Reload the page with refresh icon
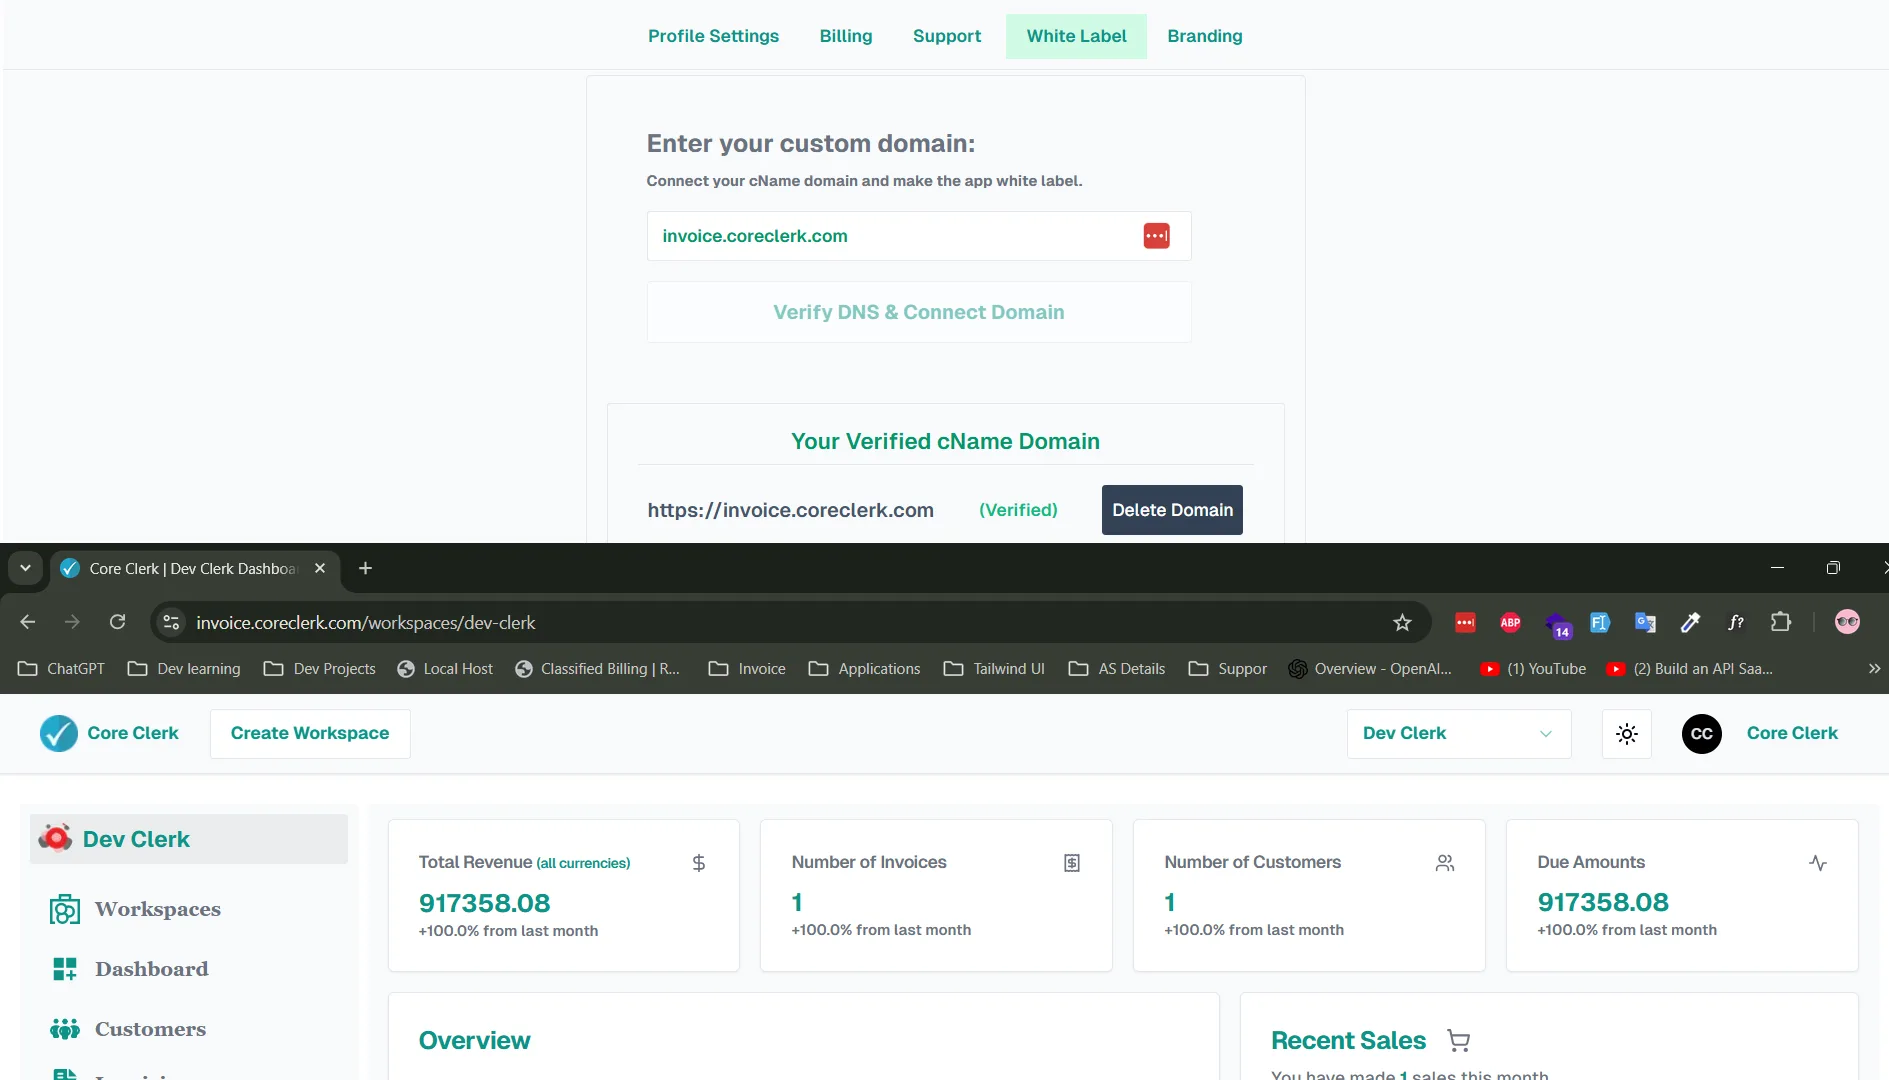Screen dimensions: 1889x1080 point(117,622)
